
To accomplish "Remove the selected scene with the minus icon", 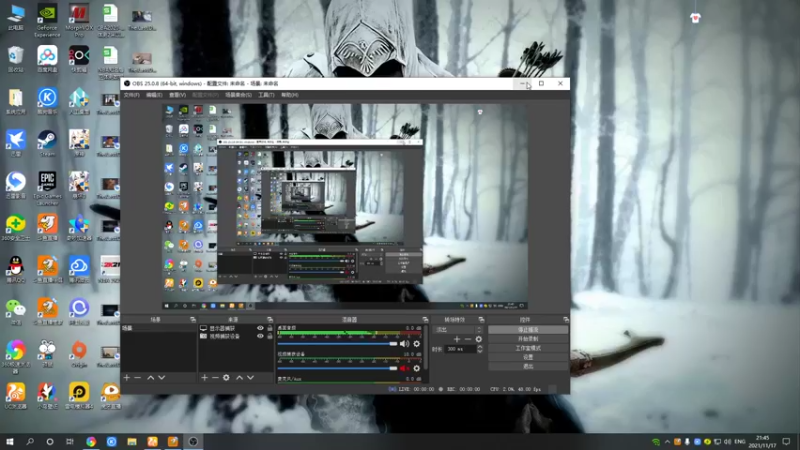I will coord(138,378).
